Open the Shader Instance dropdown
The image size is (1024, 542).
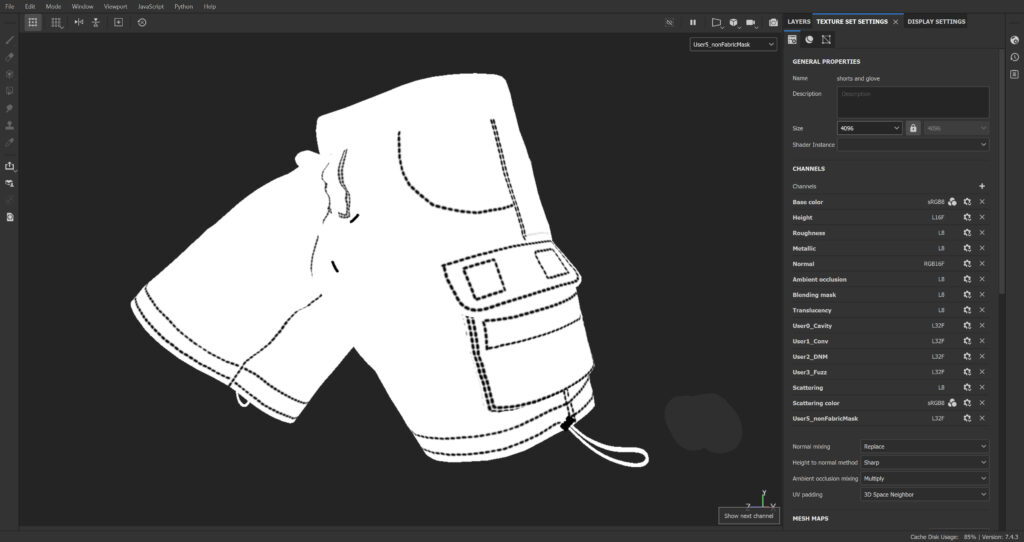click(913, 144)
